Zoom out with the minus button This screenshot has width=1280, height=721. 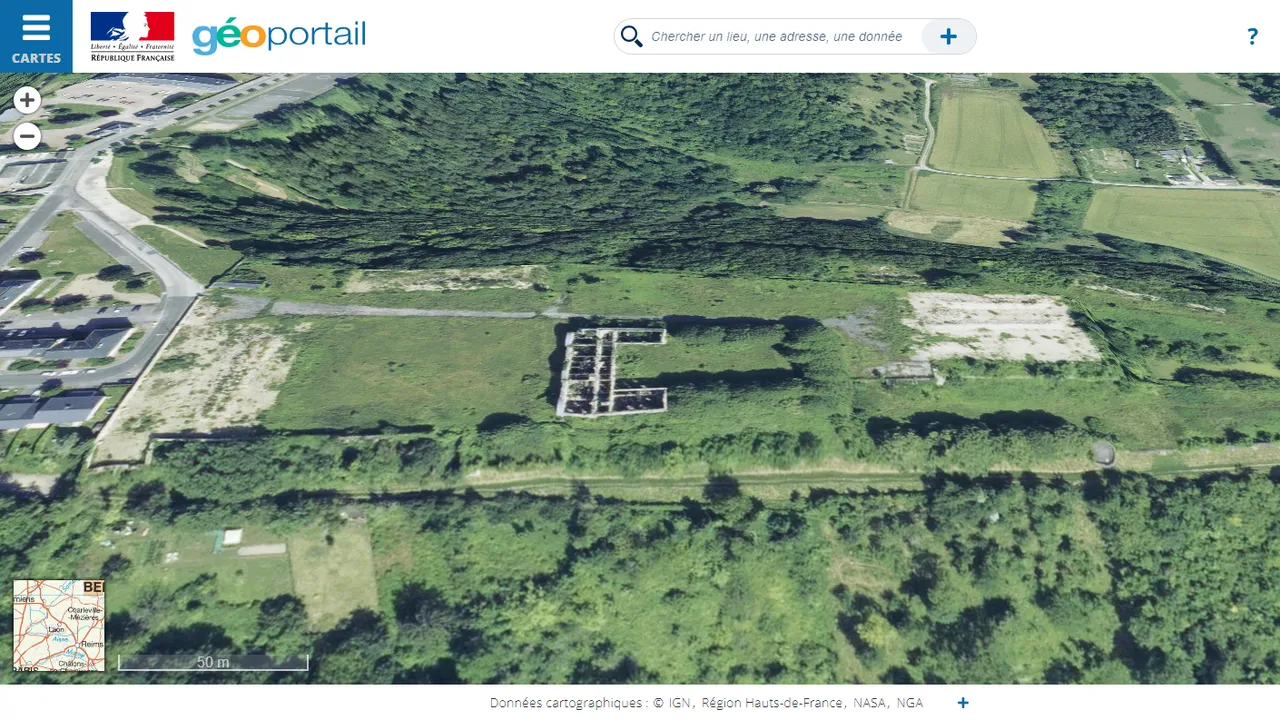(27, 136)
